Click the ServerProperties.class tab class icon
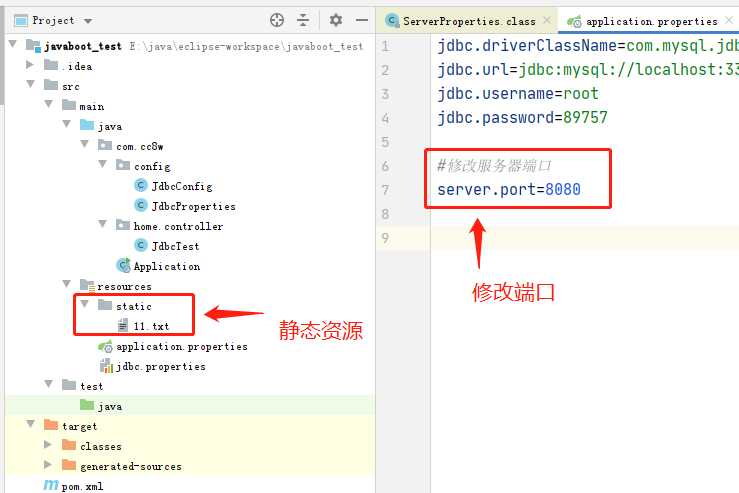Viewport: 739px width, 493px height. click(x=392, y=20)
